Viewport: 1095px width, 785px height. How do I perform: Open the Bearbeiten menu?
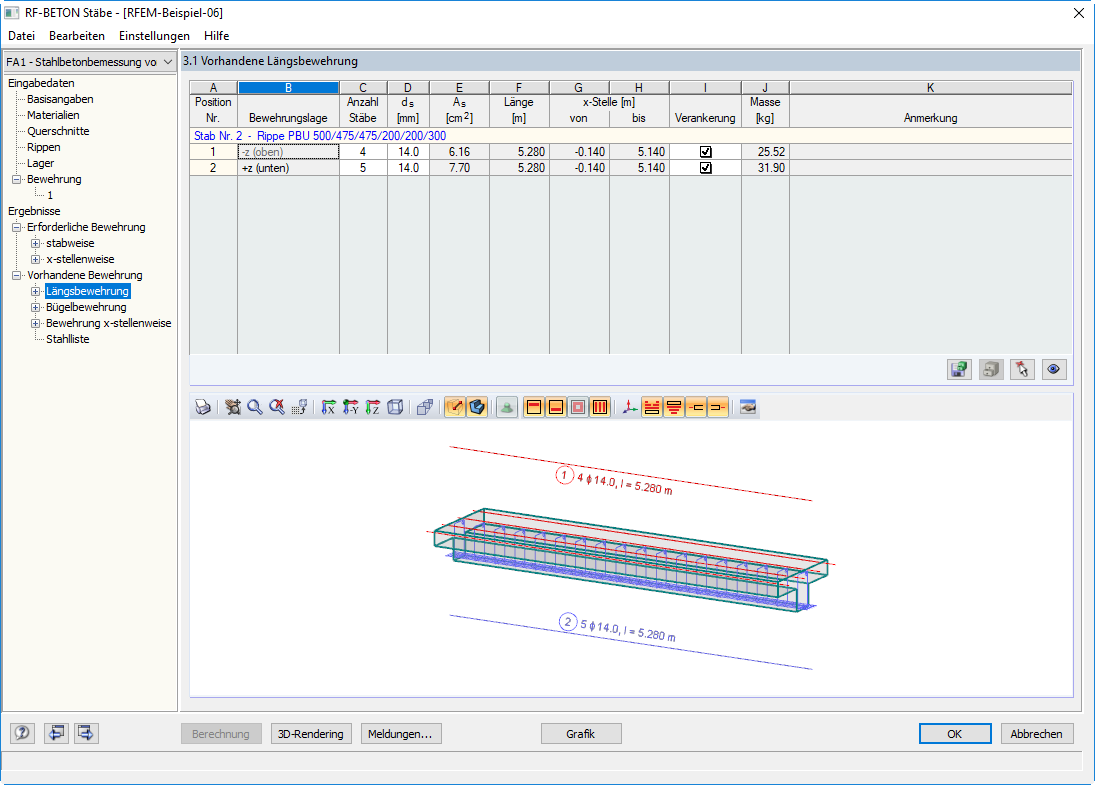[77, 36]
